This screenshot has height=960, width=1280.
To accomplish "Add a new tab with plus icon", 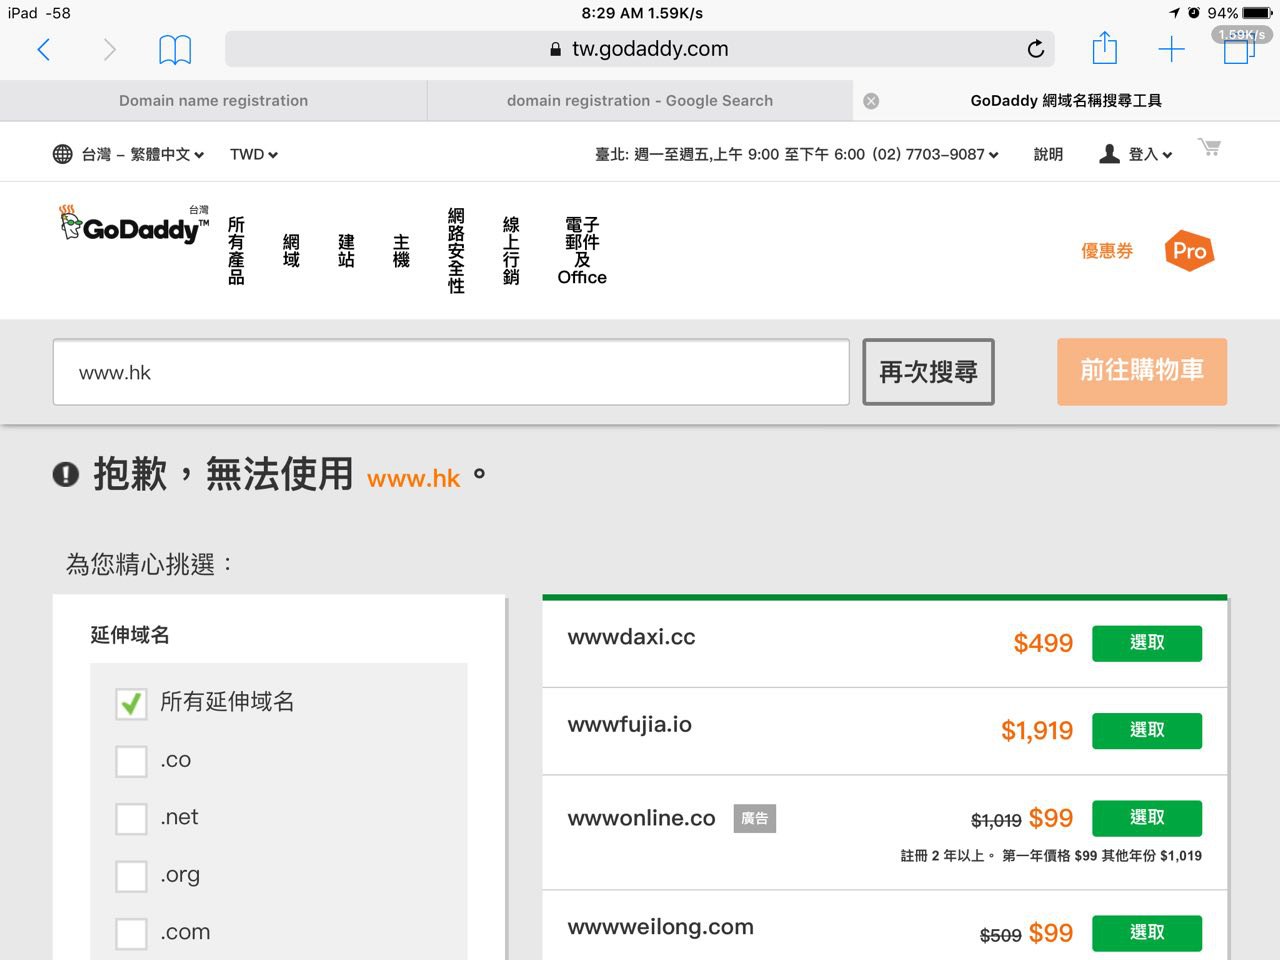I will pos(1171,49).
